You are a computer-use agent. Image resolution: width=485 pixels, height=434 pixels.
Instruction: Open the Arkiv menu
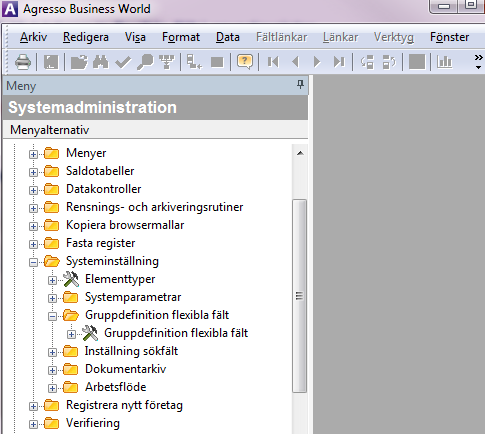tap(33, 37)
